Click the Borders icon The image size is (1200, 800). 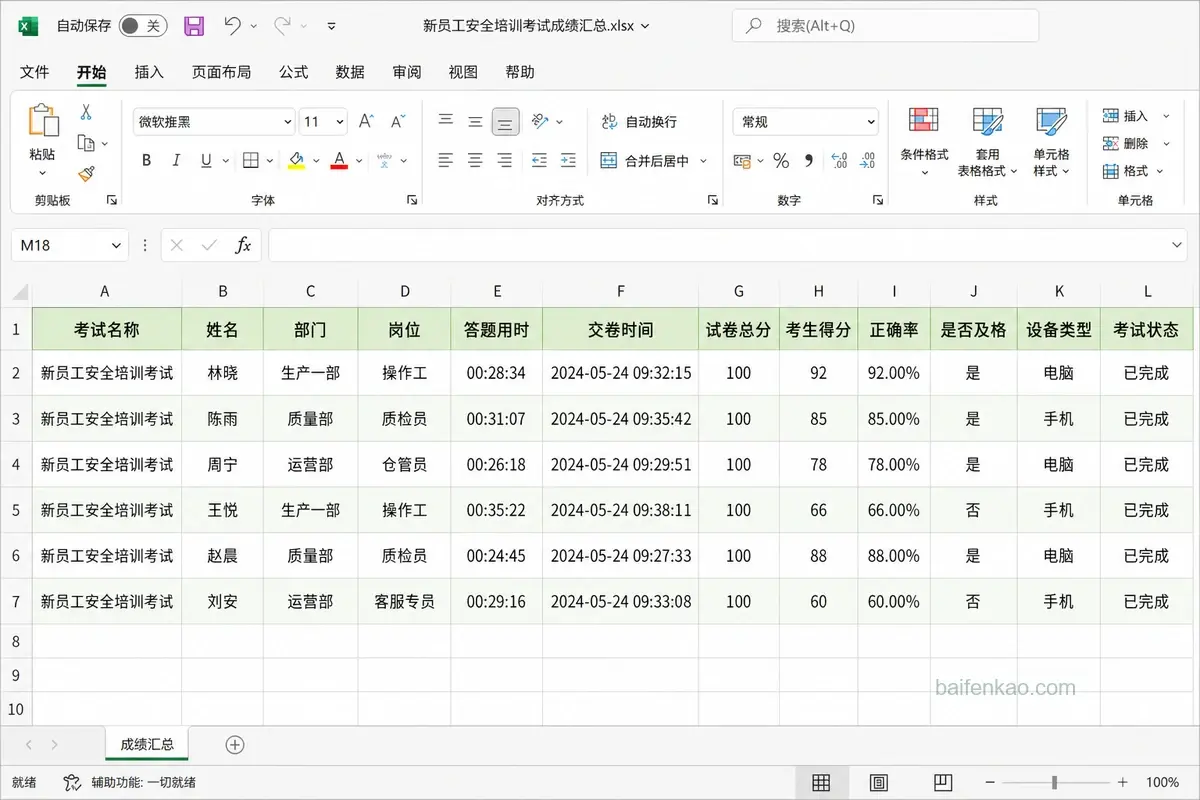coord(251,160)
